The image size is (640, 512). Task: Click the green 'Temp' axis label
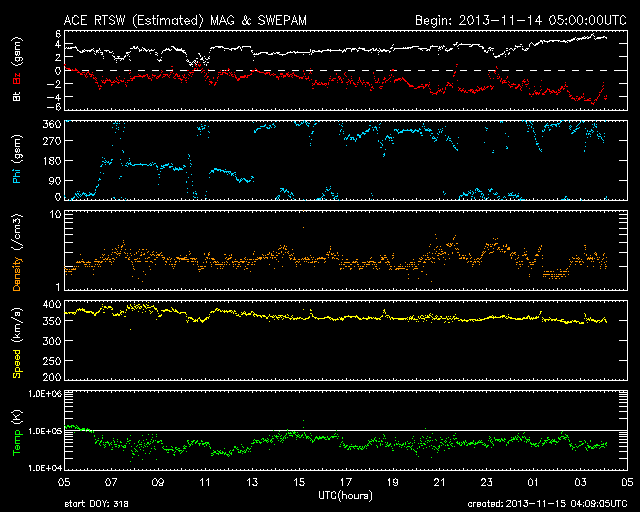(17, 442)
